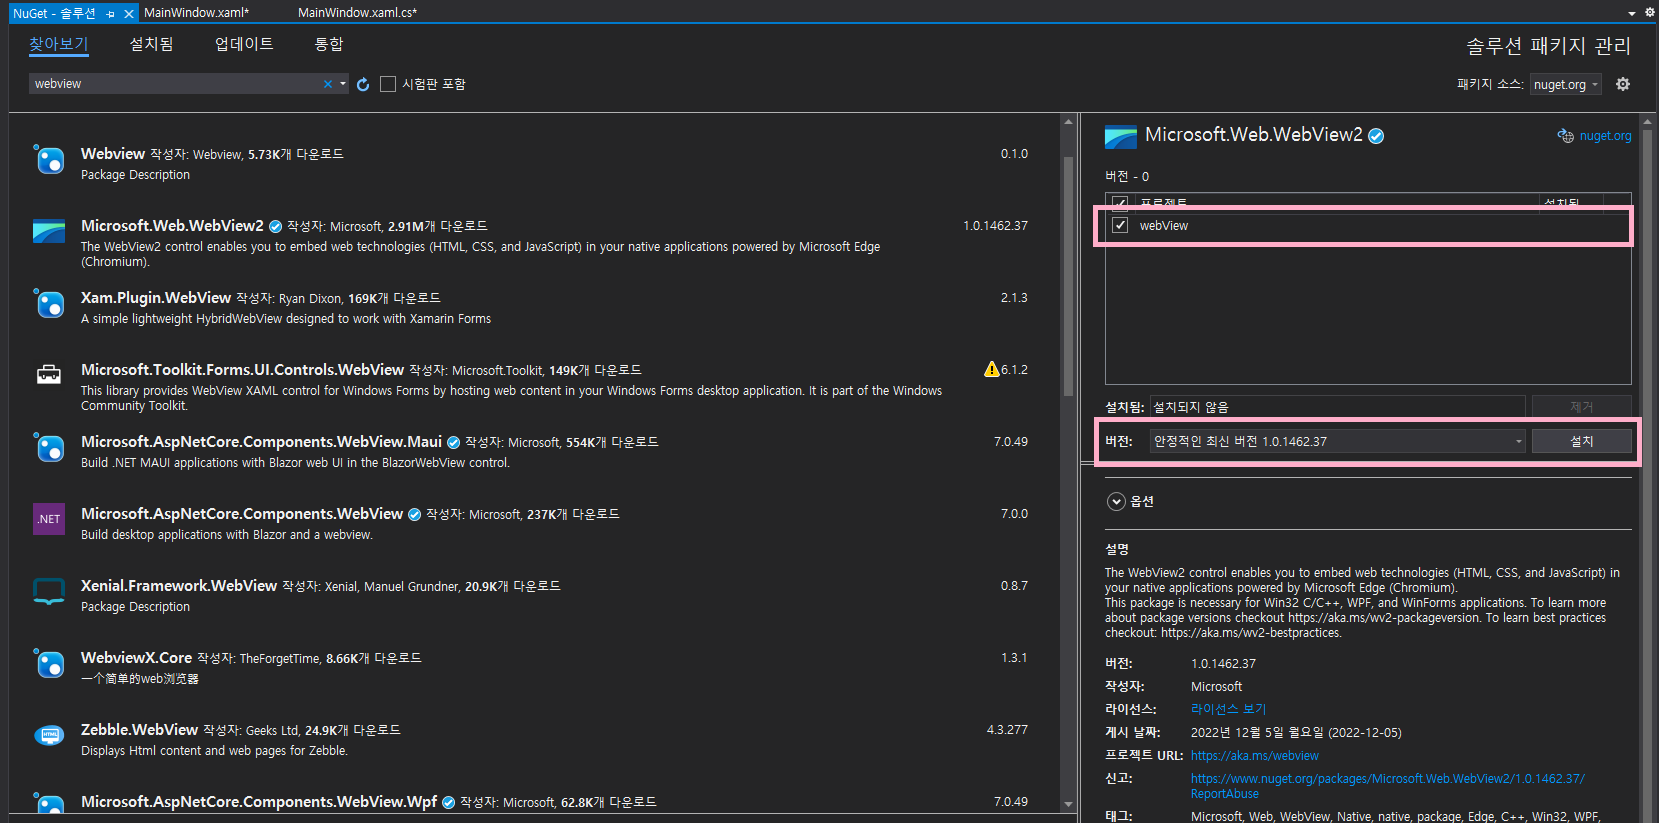Click the Zebble.WebView HTML icon
Image resolution: width=1659 pixels, height=823 pixels.
coord(49,735)
